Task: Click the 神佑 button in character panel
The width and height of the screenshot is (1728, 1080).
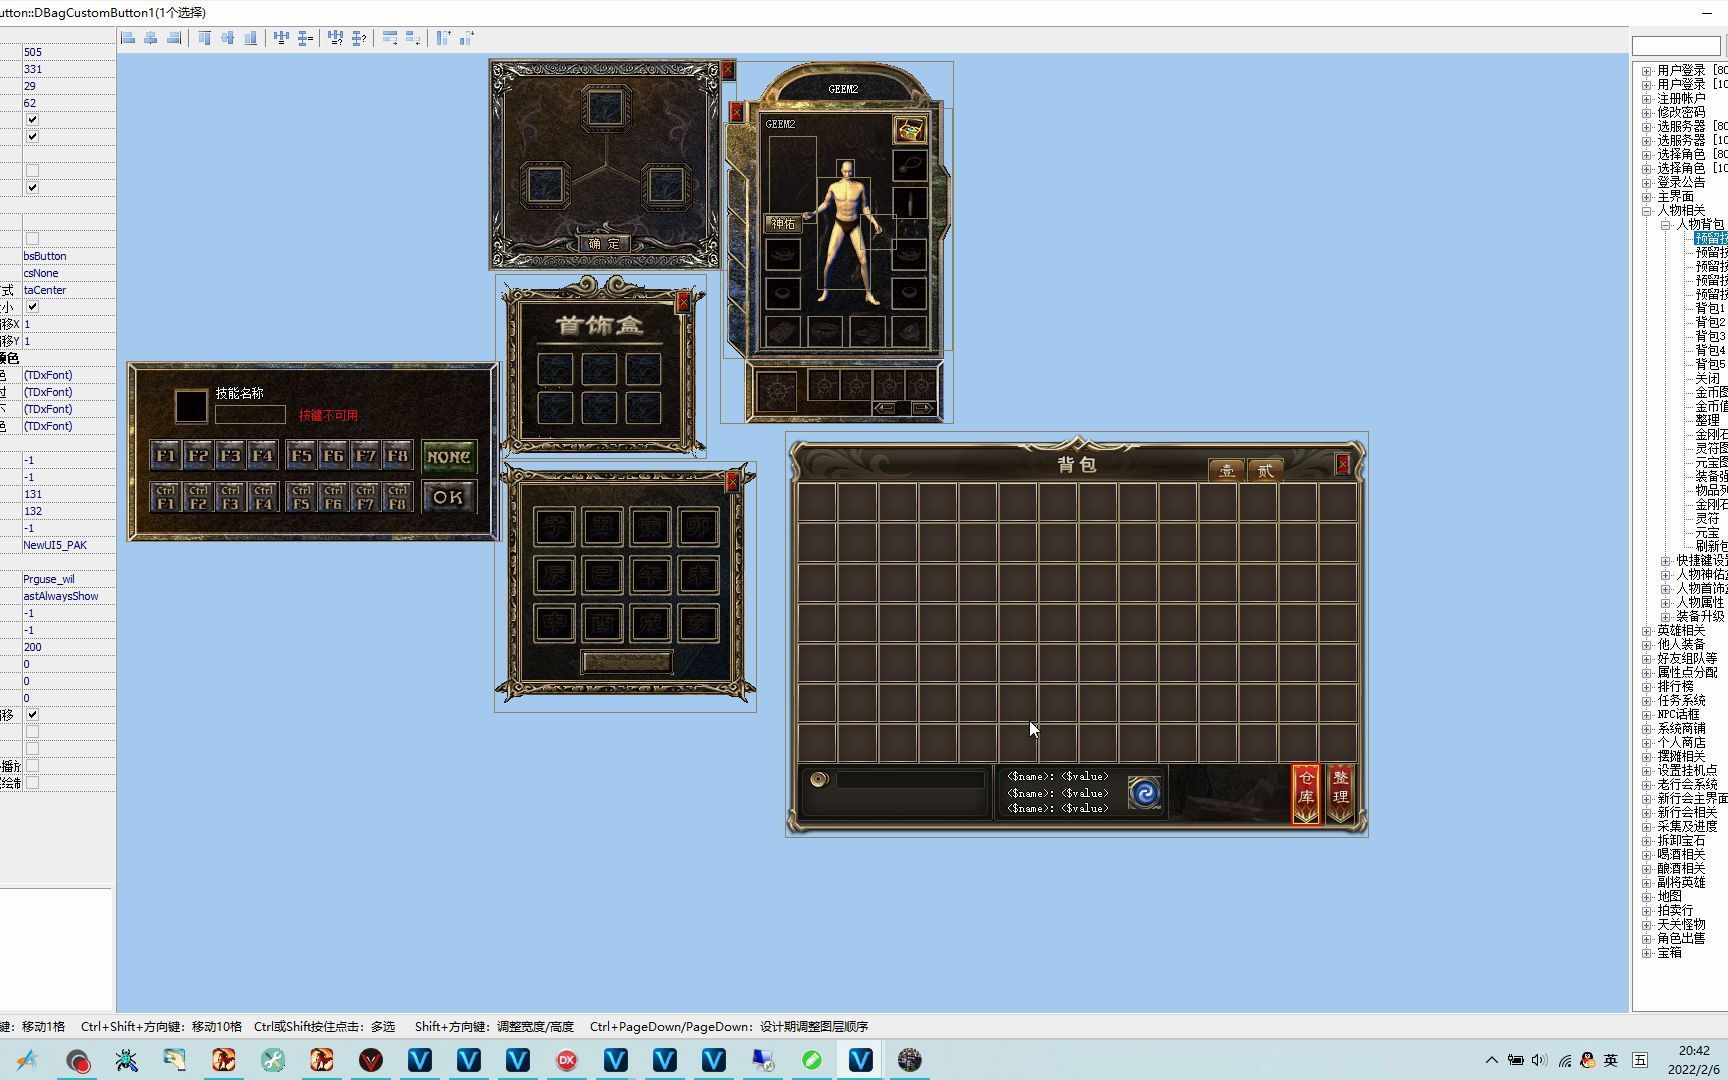Action: [x=784, y=223]
